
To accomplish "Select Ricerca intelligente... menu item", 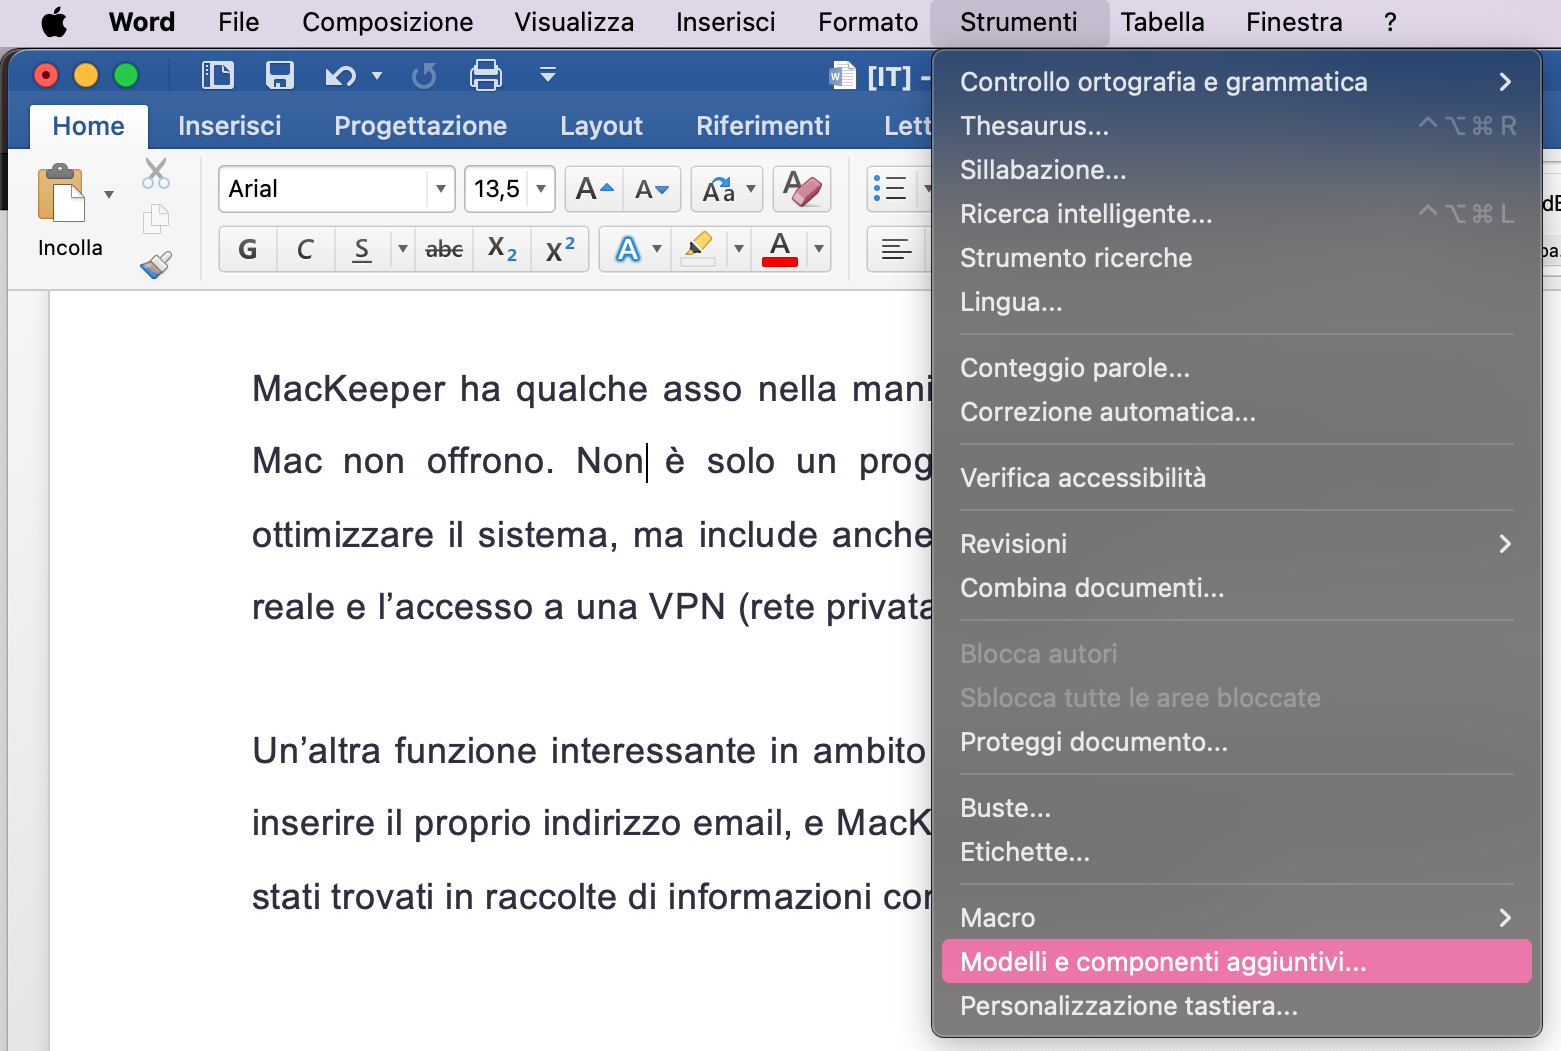I will click(x=1237, y=214).
